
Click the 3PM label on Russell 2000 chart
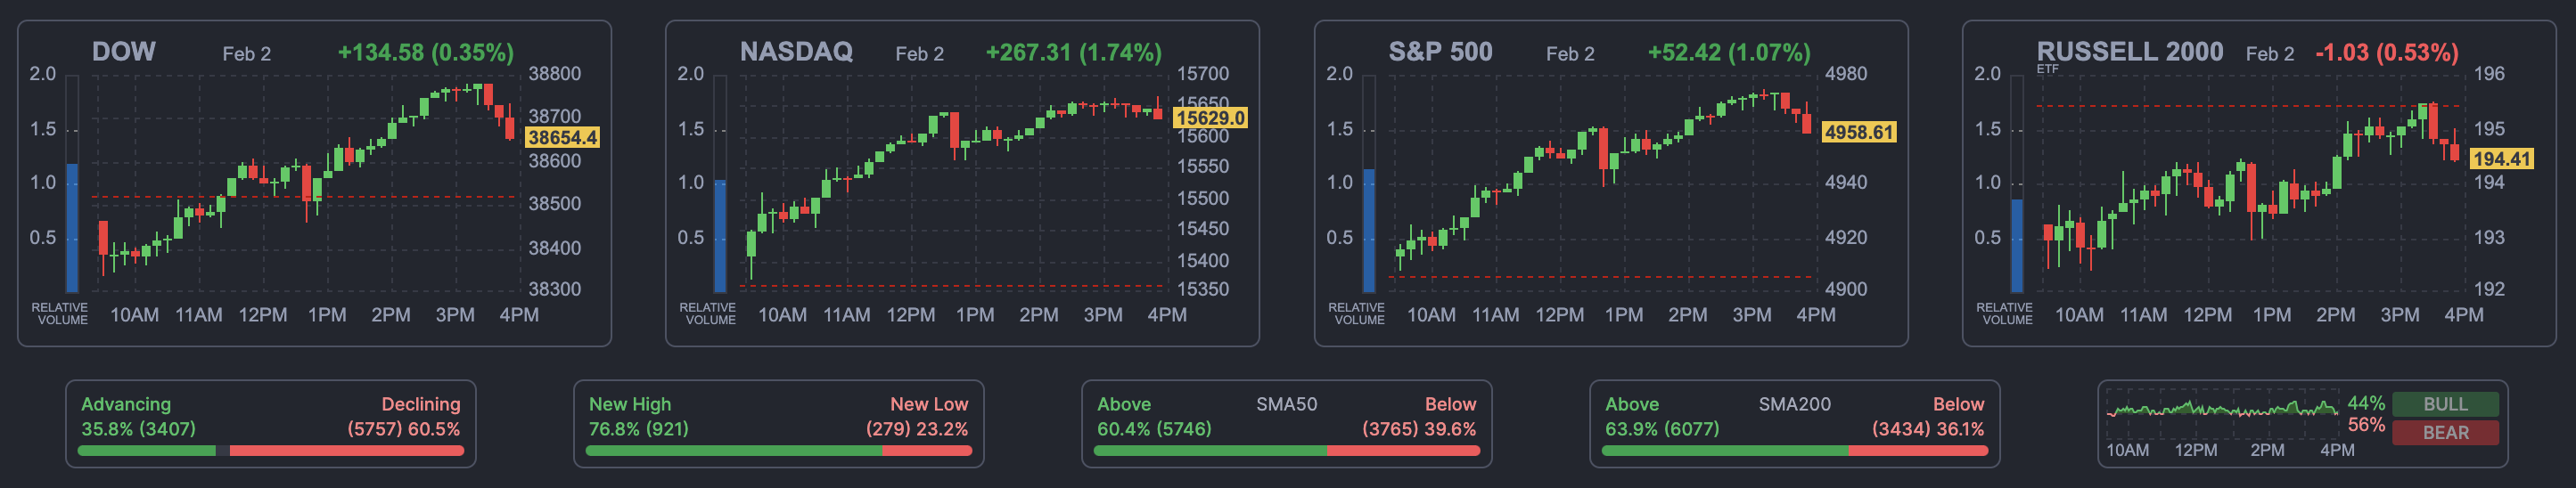point(2399,315)
